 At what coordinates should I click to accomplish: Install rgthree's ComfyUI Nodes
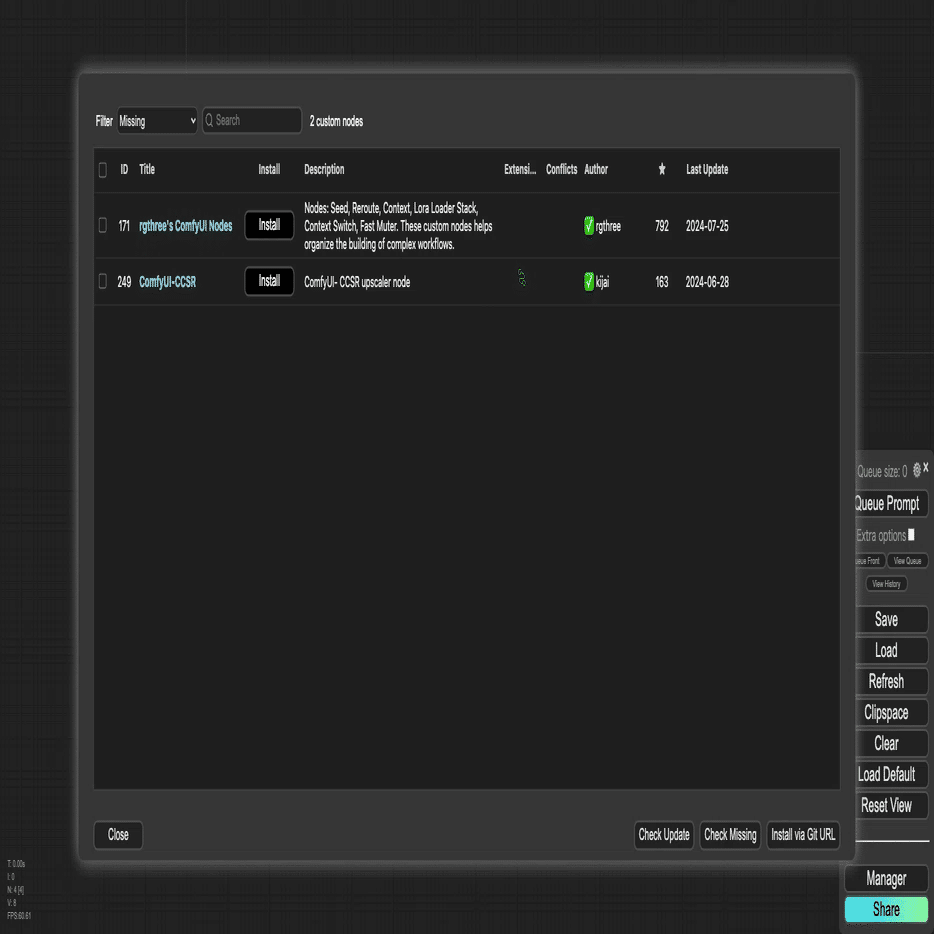point(269,225)
